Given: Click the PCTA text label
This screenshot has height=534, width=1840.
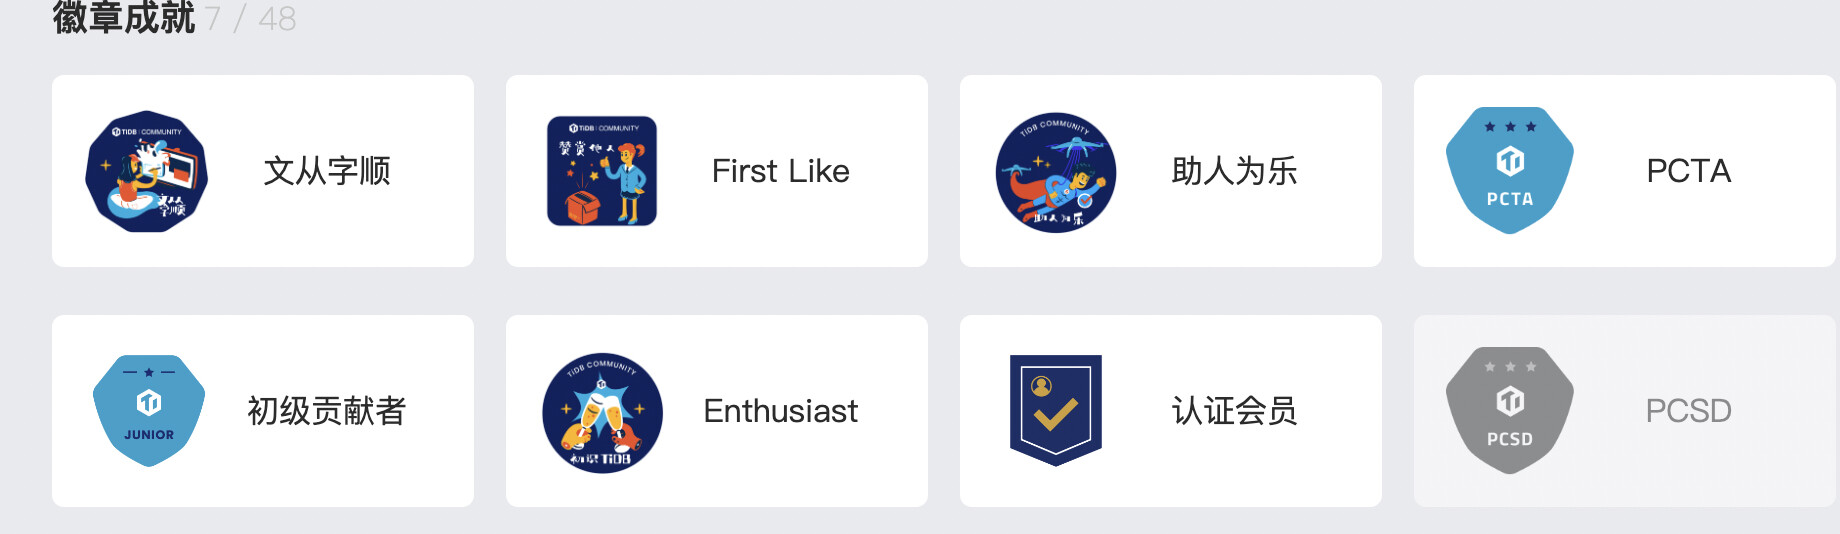Looking at the screenshot, I should pyautogui.click(x=1688, y=171).
